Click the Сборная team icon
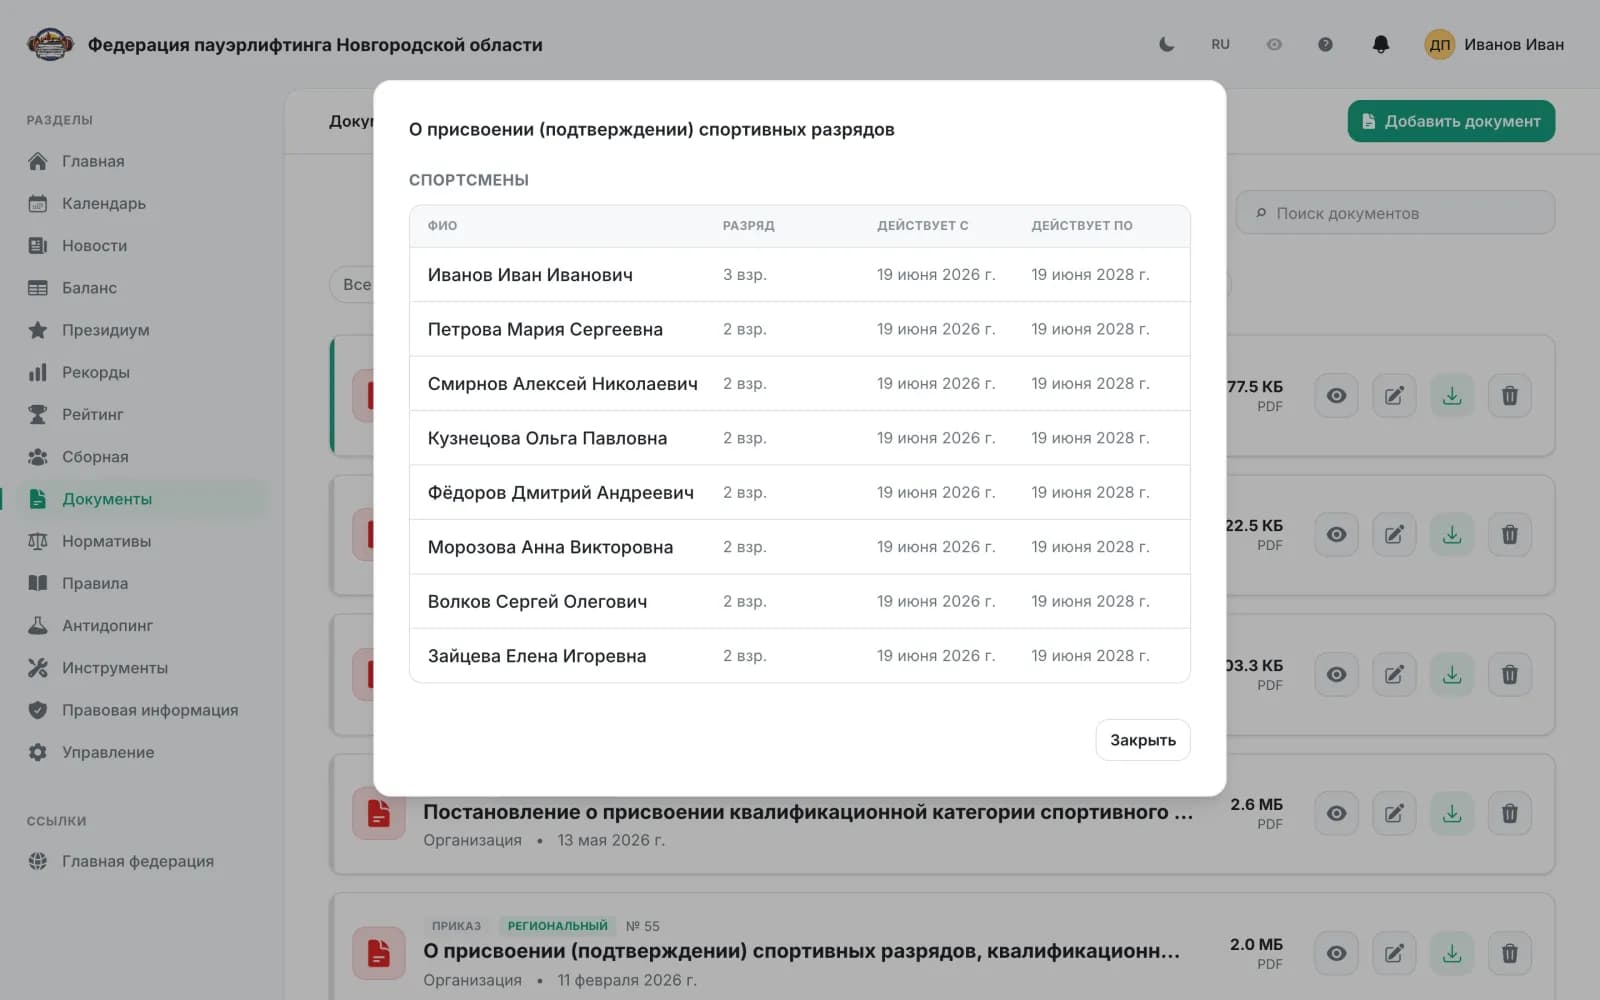Viewport: 1600px width, 1000px height. click(38, 456)
